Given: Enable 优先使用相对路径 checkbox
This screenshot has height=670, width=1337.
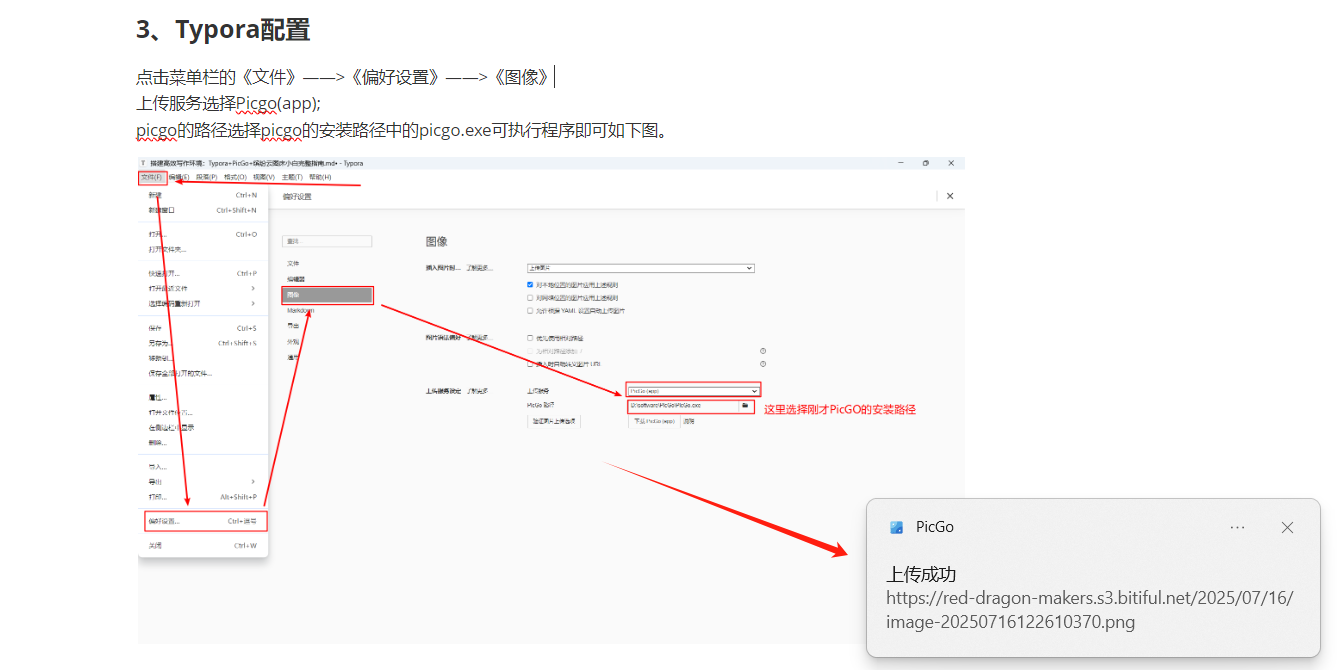Looking at the screenshot, I should click(x=530, y=338).
